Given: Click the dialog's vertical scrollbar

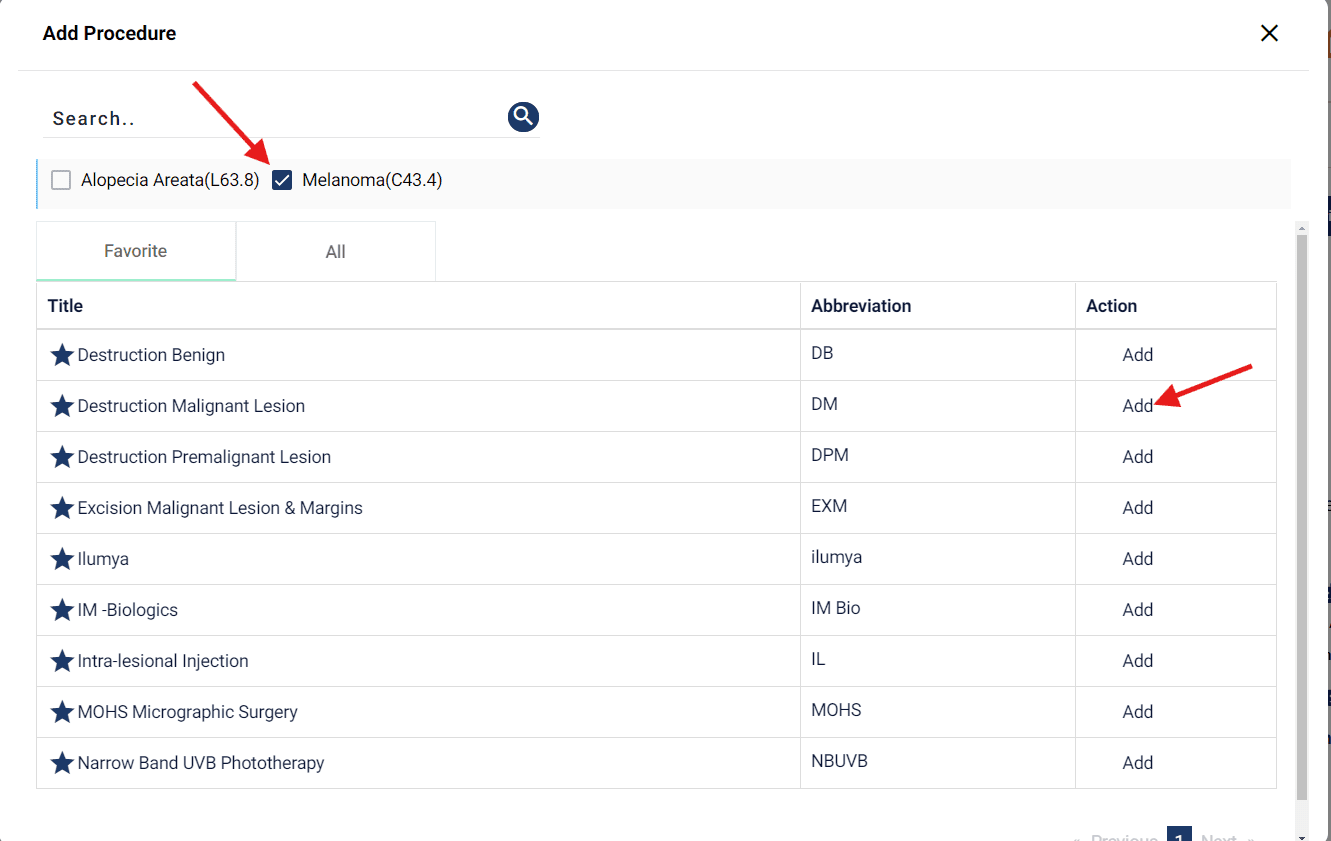Looking at the screenshot, I should [1301, 500].
